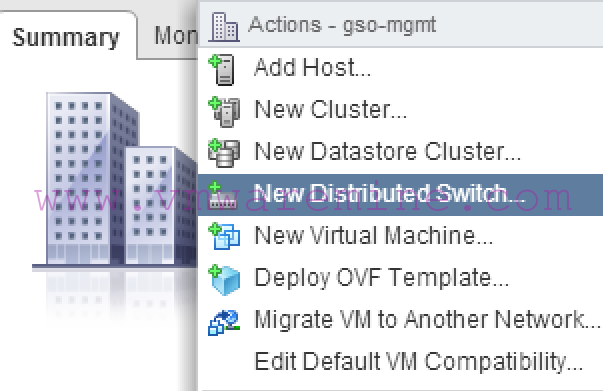Click the Deploy OVF Template cube icon
The height and width of the screenshot is (391, 603).
[x=224, y=279]
